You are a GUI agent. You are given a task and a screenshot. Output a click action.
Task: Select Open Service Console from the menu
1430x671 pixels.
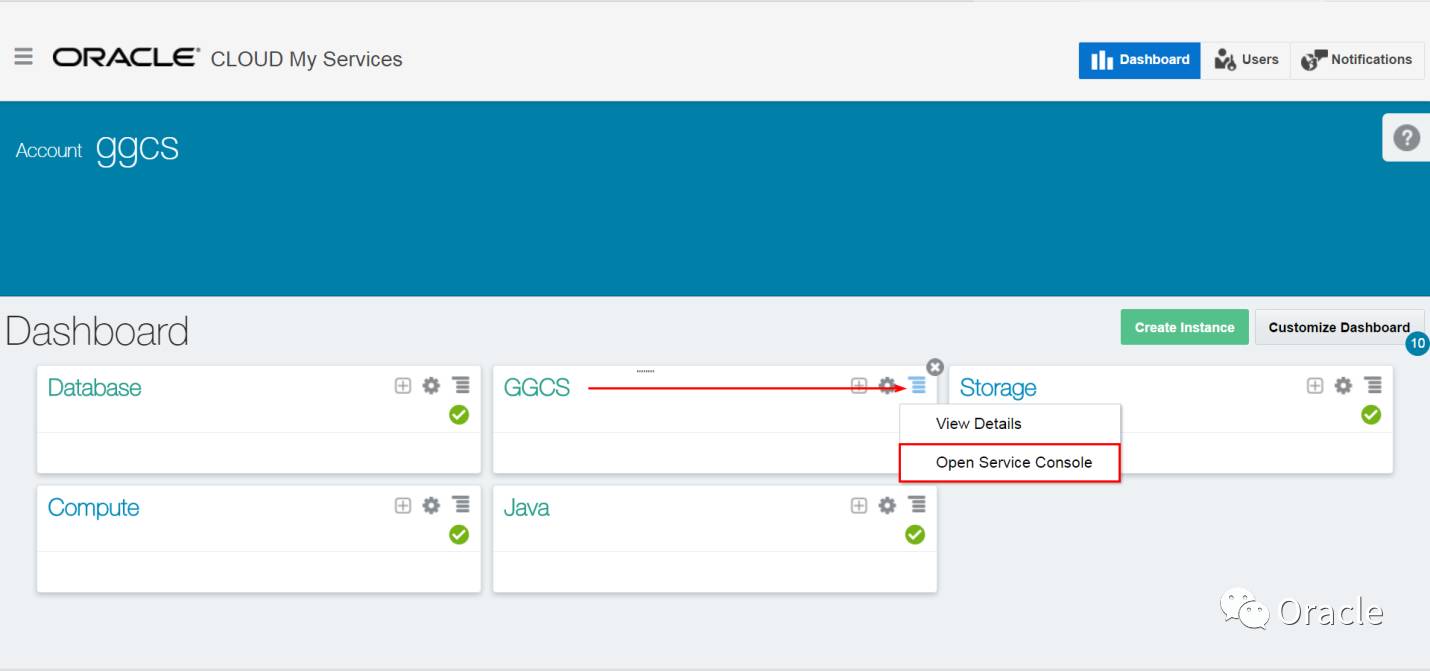point(1010,462)
